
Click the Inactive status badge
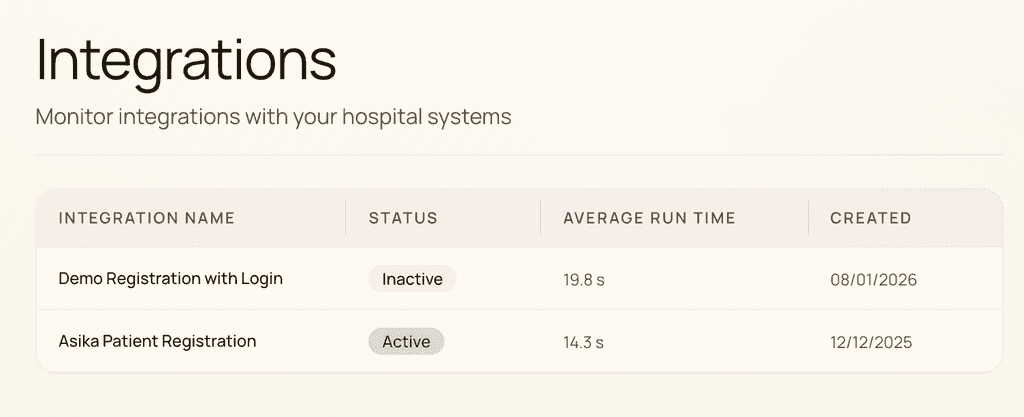point(412,279)
